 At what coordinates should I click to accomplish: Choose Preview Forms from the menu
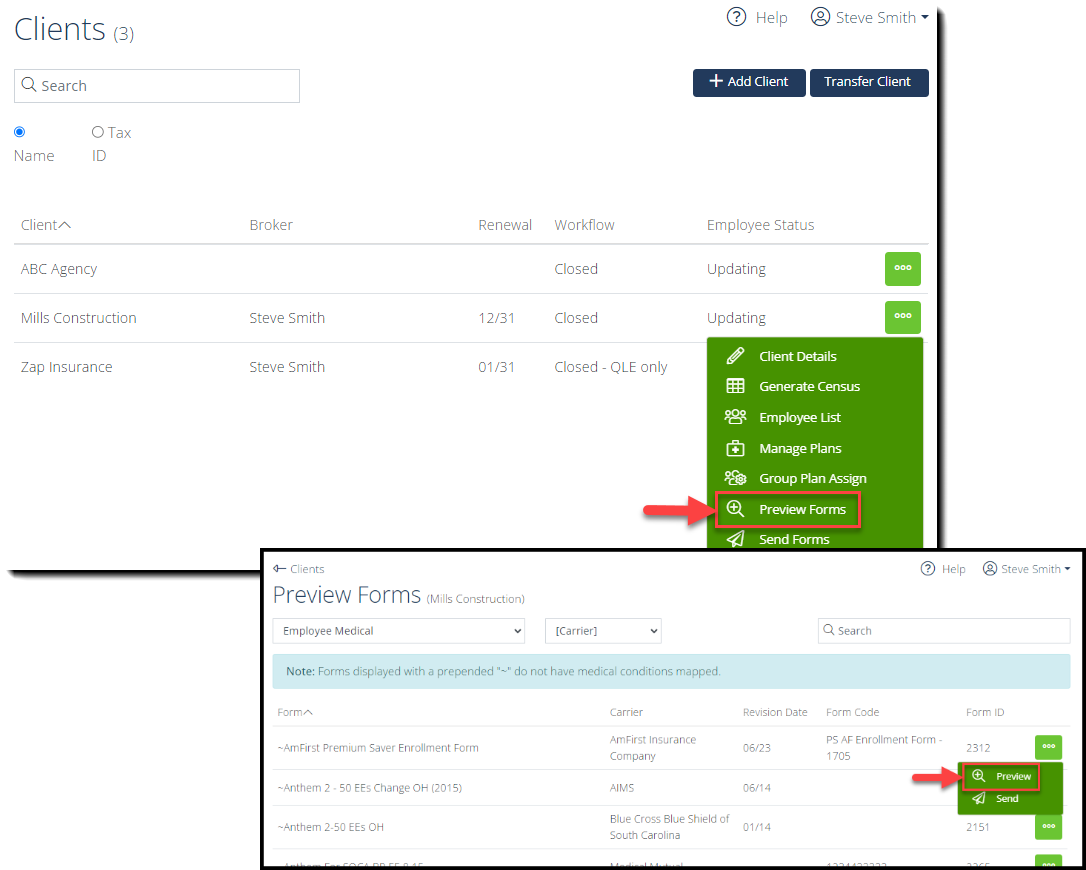788,510
